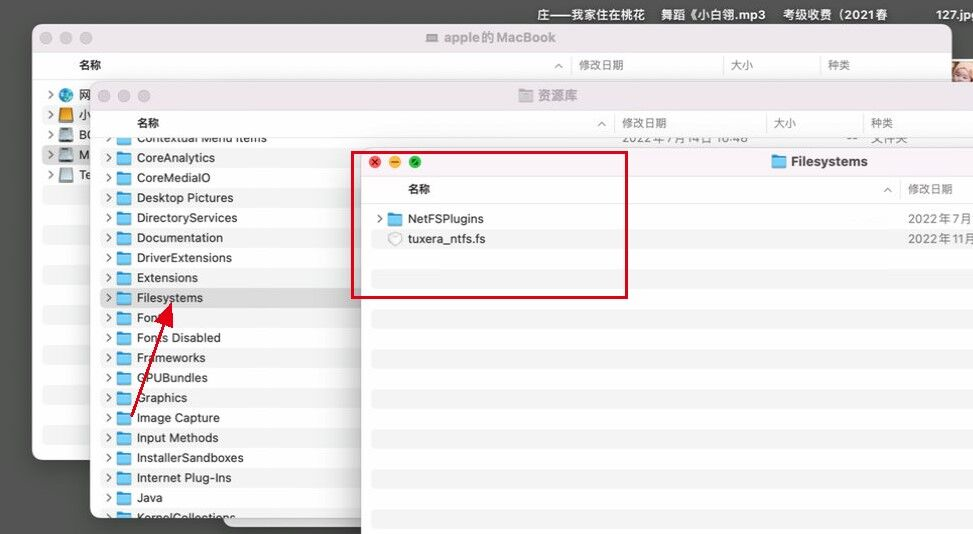The height and width of the screenshot is (534, 973).
Task: Minimize the Filesystems window
Action: [x=395, y=162]
